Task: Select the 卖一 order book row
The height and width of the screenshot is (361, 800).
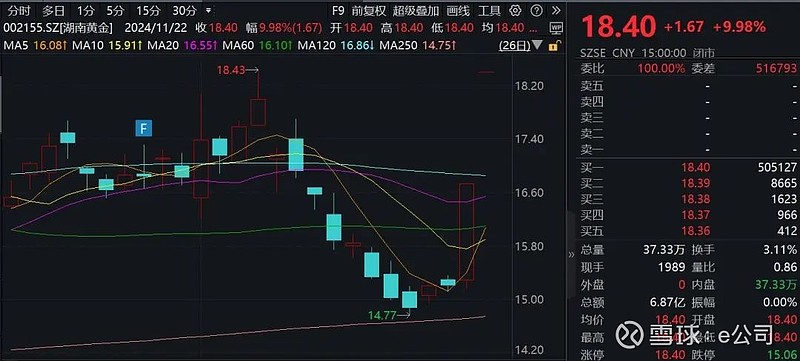Action: pyautogui.click(x=689, y=149)
